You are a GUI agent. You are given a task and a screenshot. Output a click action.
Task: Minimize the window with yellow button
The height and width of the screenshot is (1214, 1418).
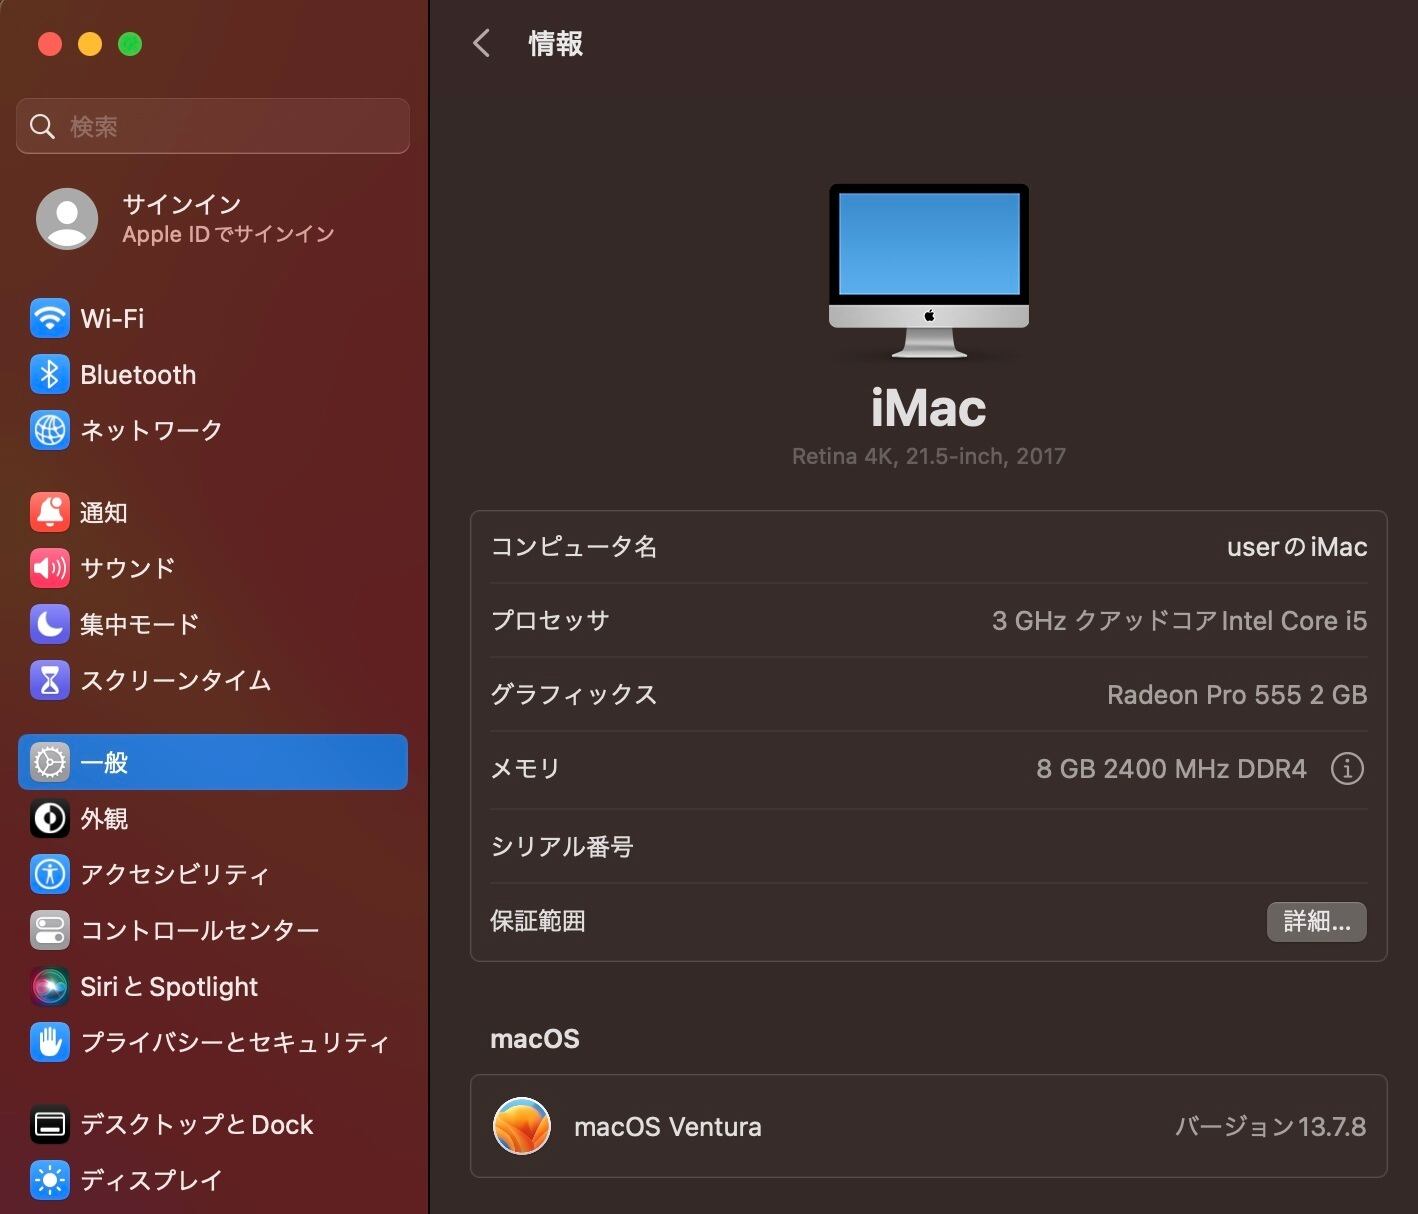(90, 44)
